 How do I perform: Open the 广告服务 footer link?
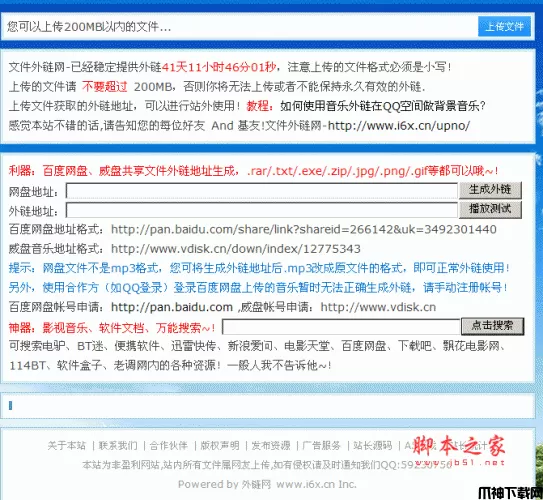322,445
